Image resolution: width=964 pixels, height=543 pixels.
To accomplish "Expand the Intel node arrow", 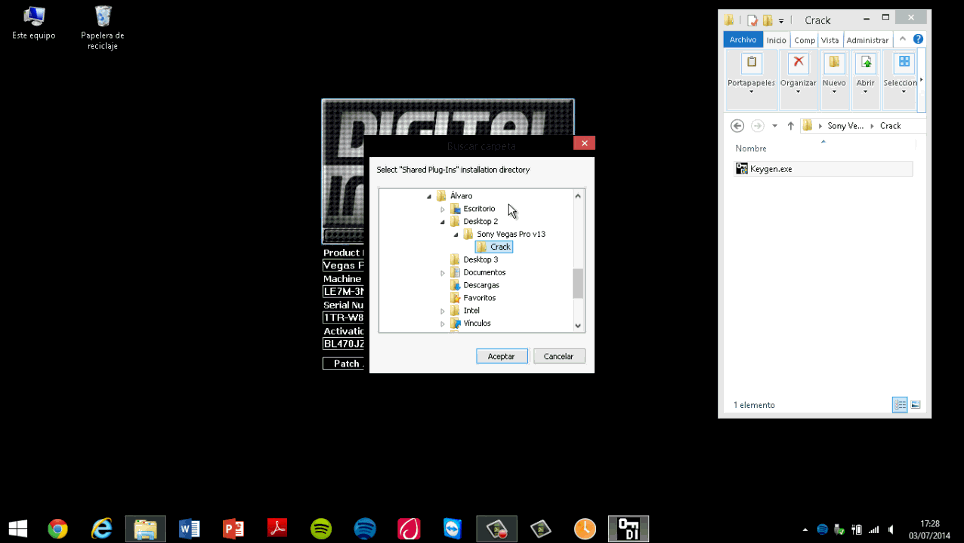I will (x=442, y=311).
